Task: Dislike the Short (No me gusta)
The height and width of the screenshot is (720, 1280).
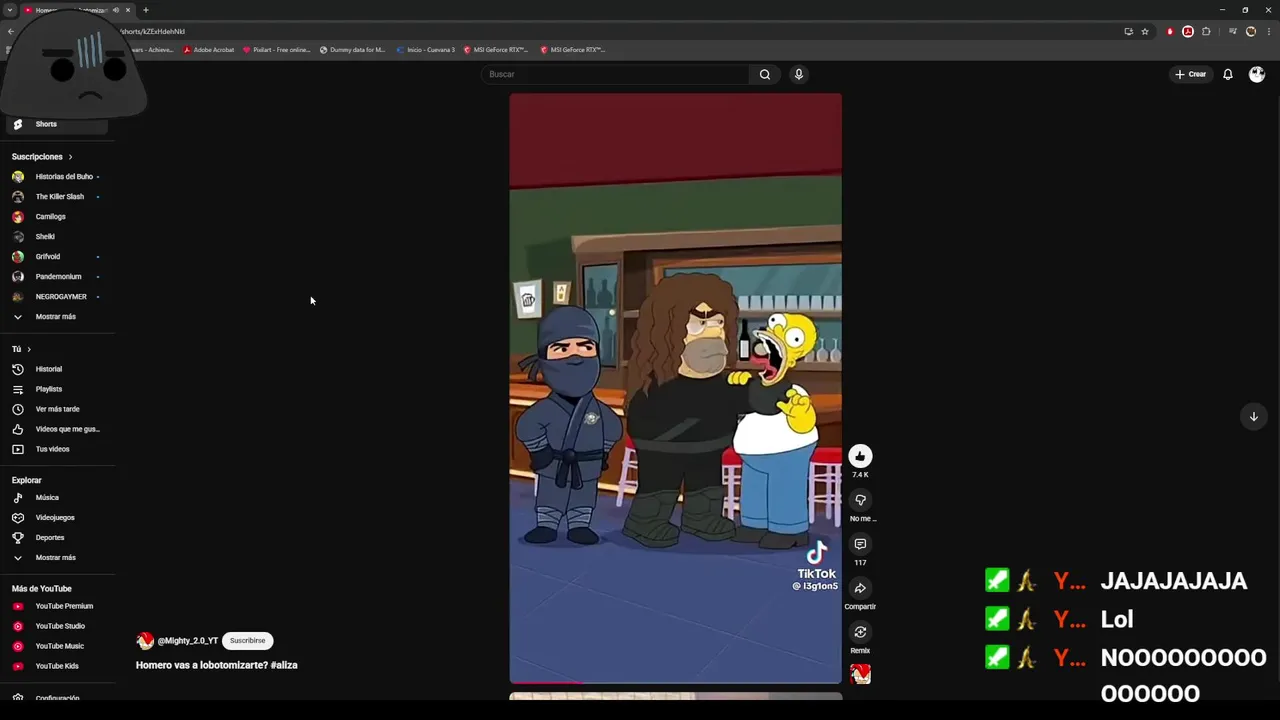Action: (x=860, y=500)
